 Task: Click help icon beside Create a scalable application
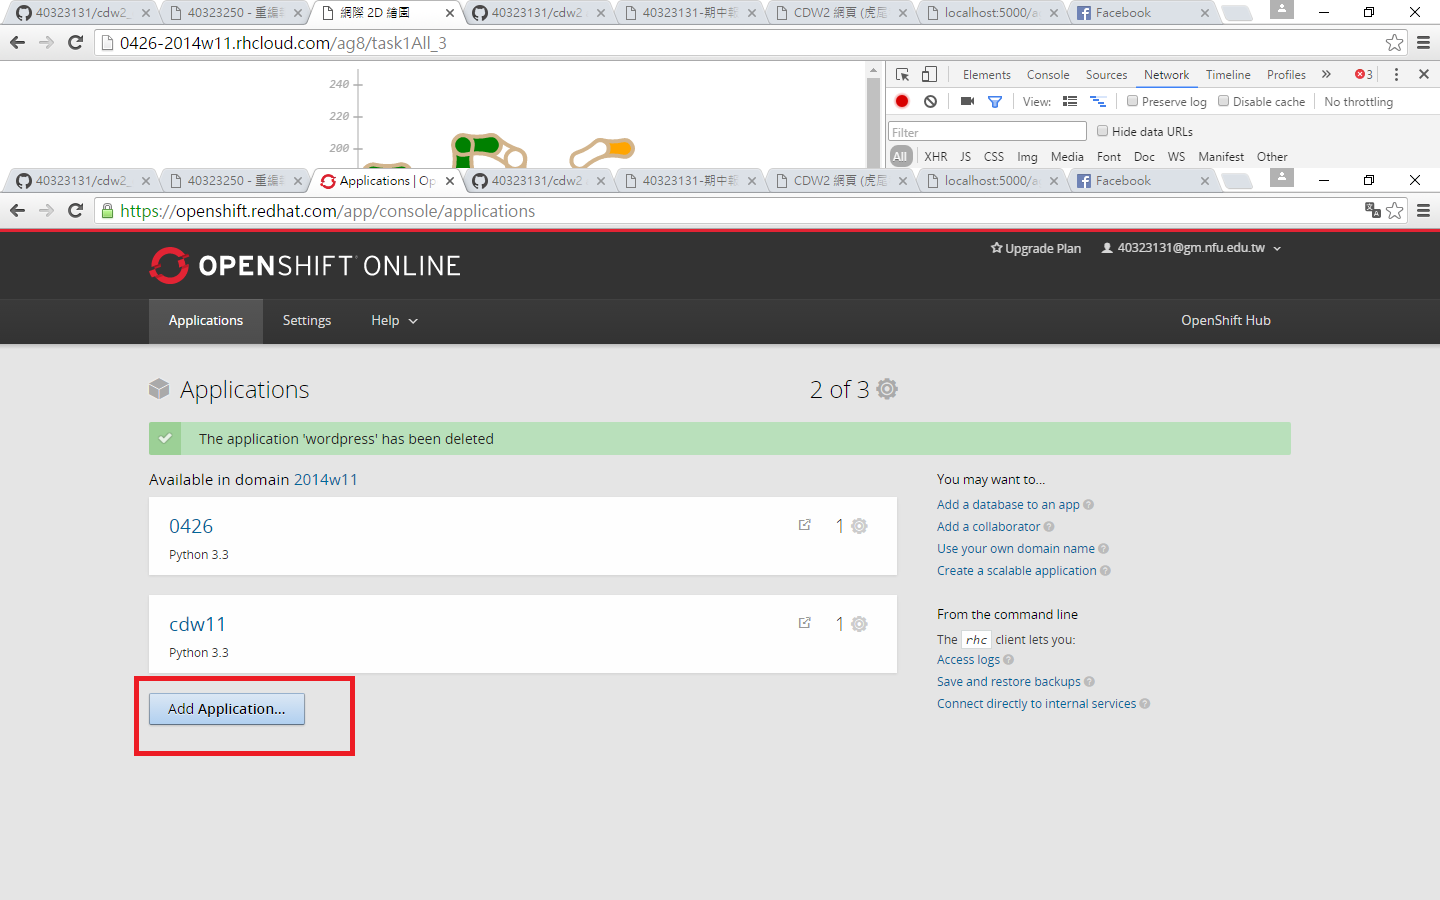pyautogui.click(x=1106, y=571)
